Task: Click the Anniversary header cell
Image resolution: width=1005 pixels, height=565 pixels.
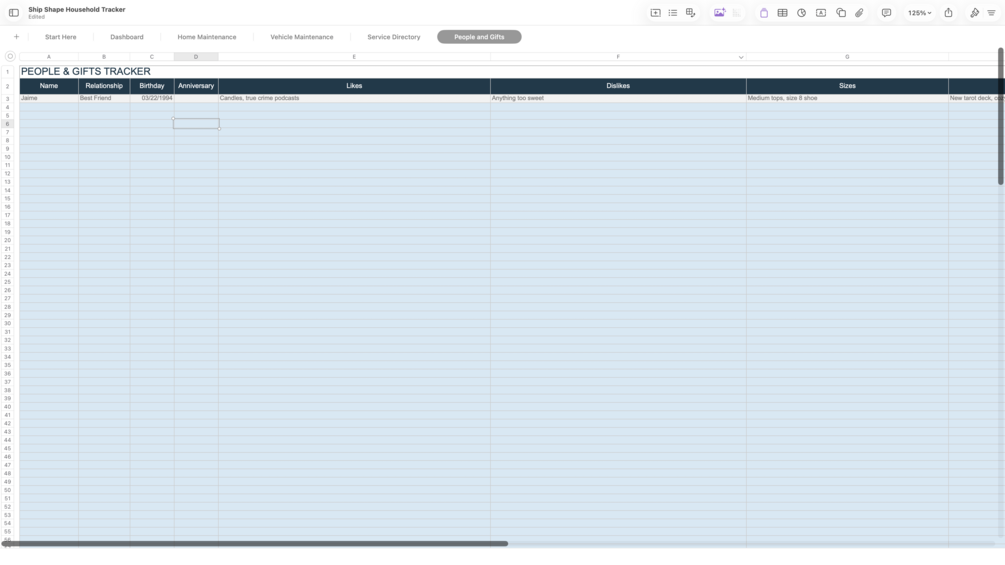Action: 196,86
